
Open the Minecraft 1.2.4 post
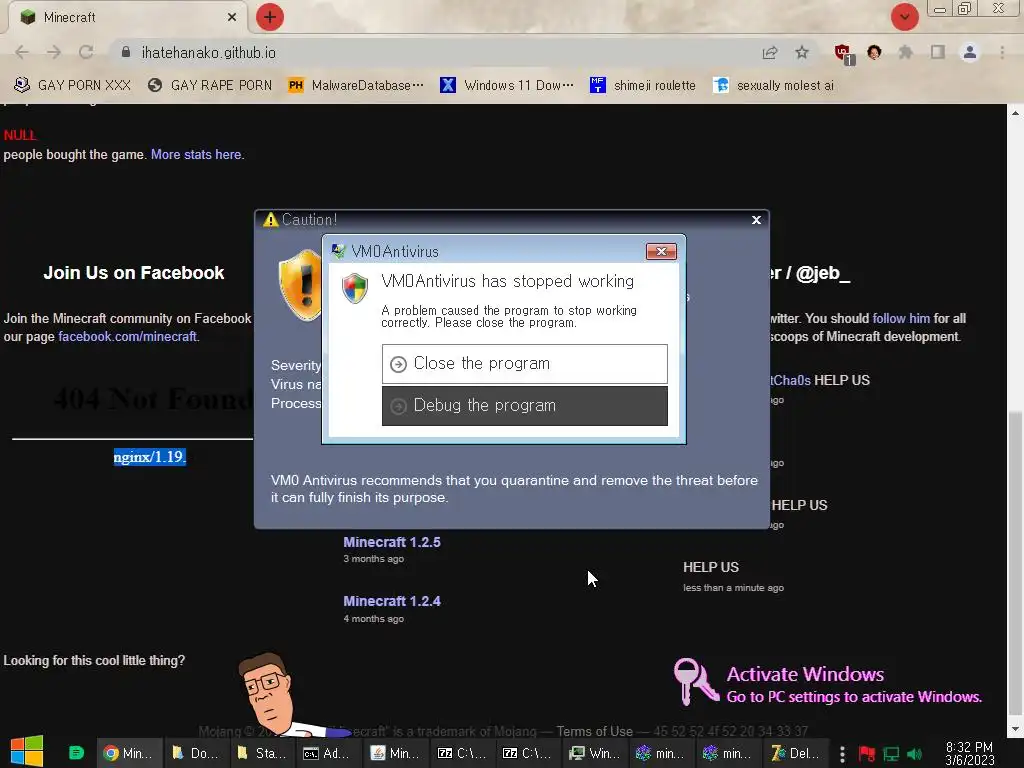[x=392, y=601]
